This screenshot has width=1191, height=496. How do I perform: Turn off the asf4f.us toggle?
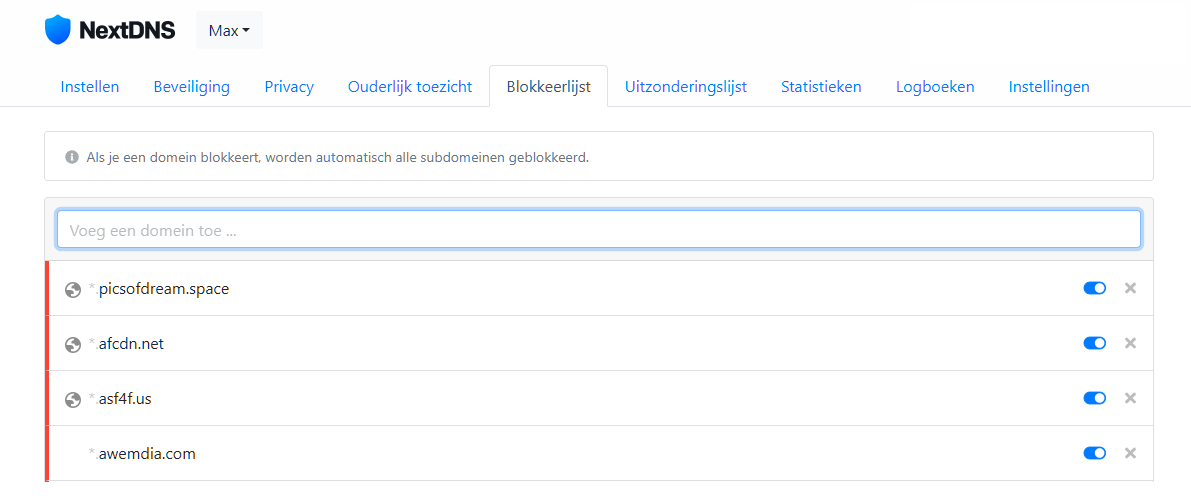click(1094, 398)
